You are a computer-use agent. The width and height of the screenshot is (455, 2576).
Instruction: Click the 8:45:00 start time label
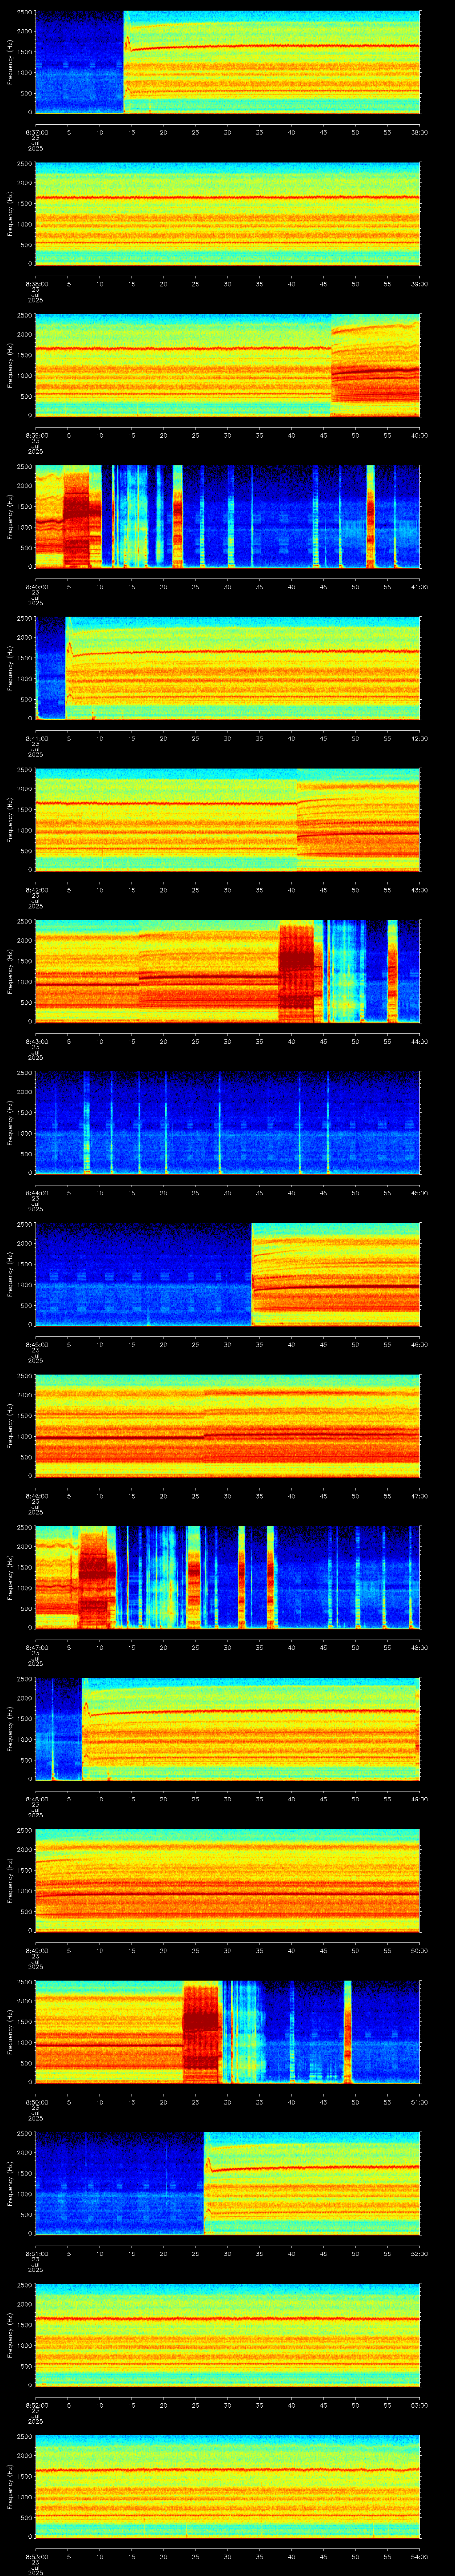point(36,1344)
